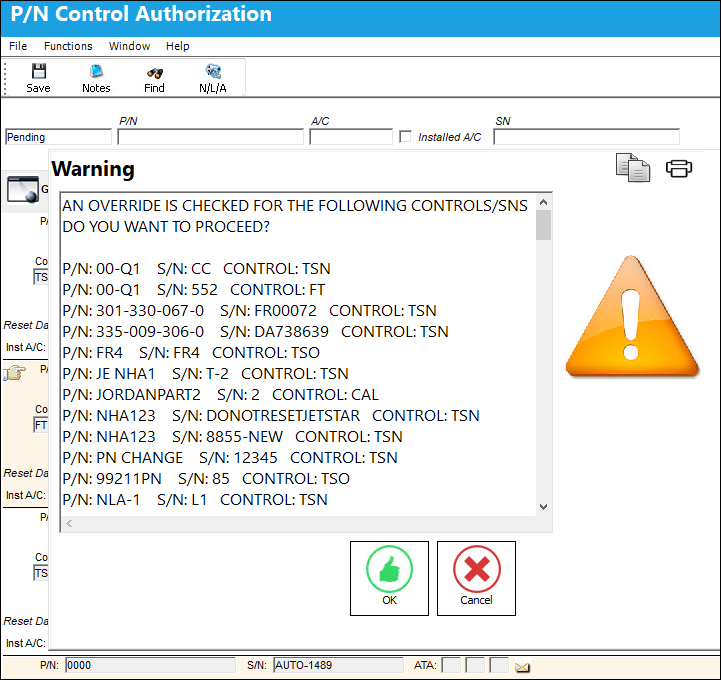The width and height of the screenshot is (721, 680).
Task: Click the horizontal scroll left arrow
Action: pos(69,523)
